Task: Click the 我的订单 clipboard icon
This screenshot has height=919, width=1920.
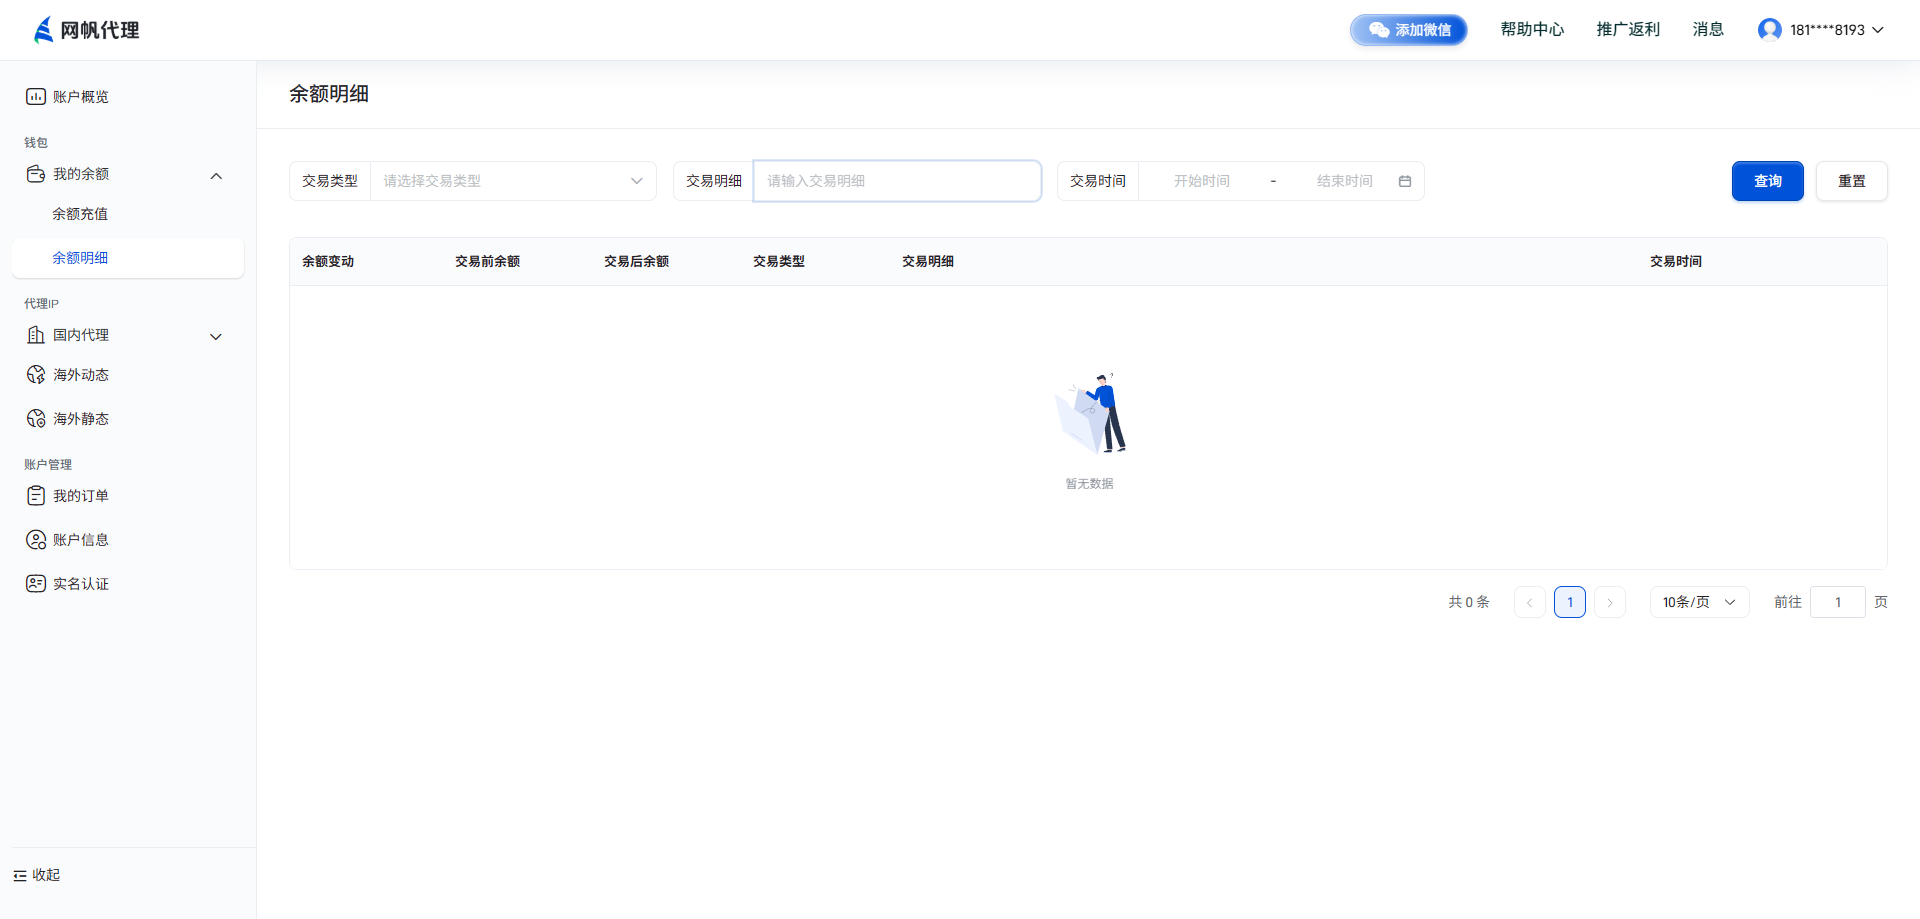Action: [36, 496]
